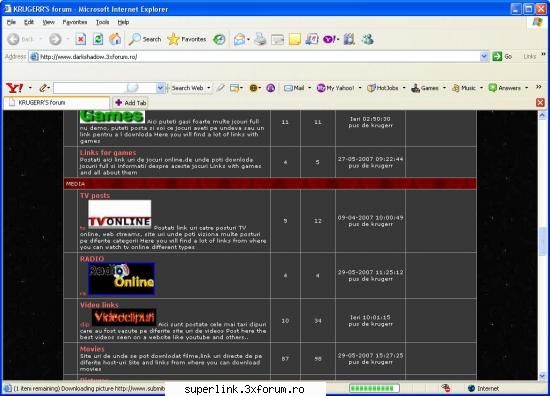The image size is (550, 396).
Task: Click the Search Web button
Action: (x=187, y=88)
